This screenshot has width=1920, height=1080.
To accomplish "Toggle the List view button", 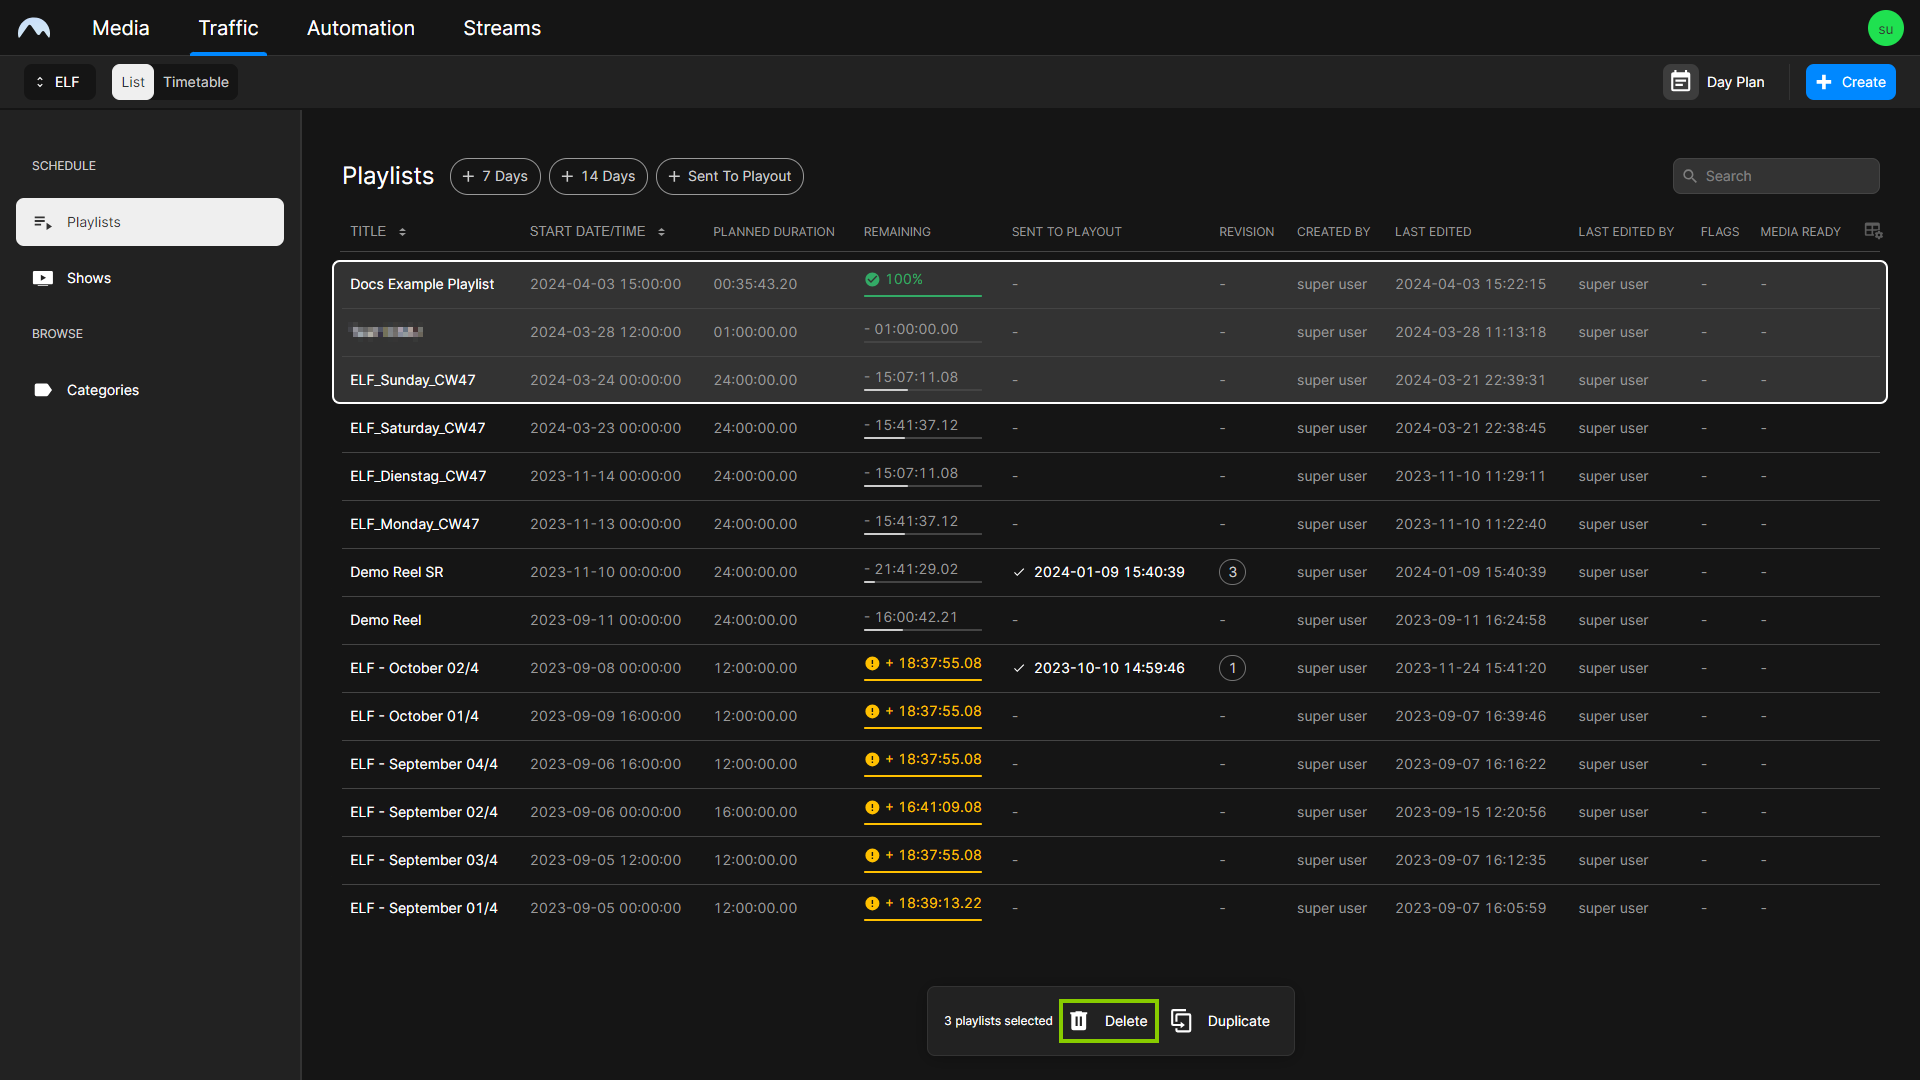I will [x=132, y=82].
